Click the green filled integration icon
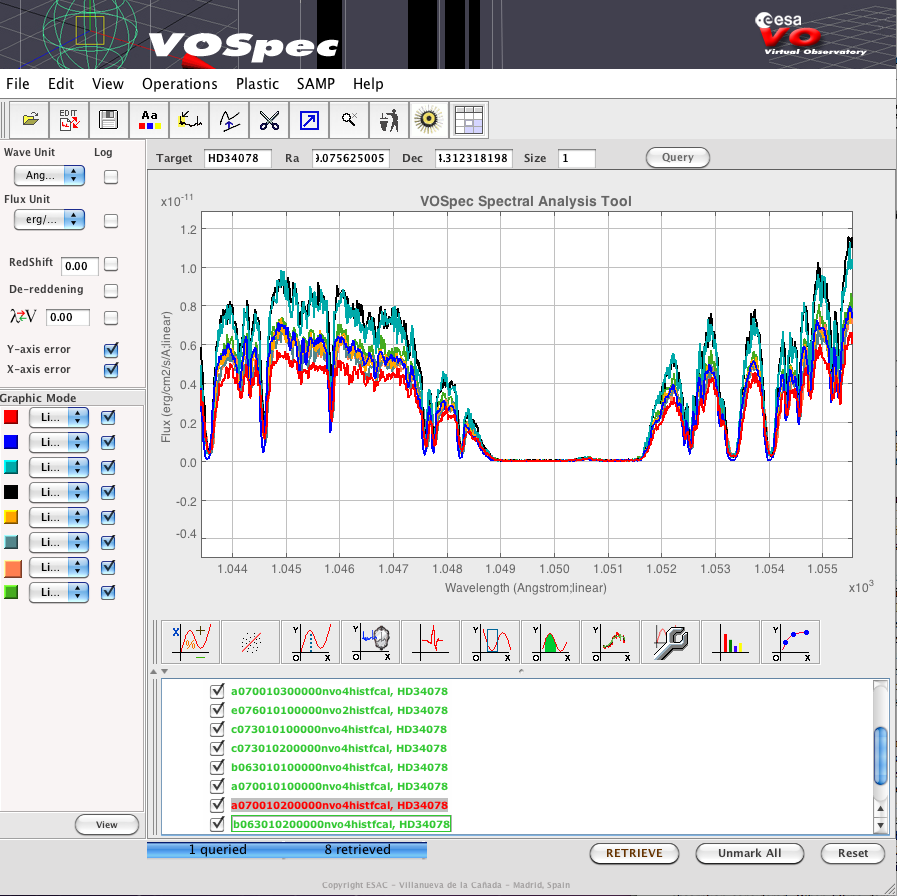Screen dimensions: 897x896 coord(550,642)
